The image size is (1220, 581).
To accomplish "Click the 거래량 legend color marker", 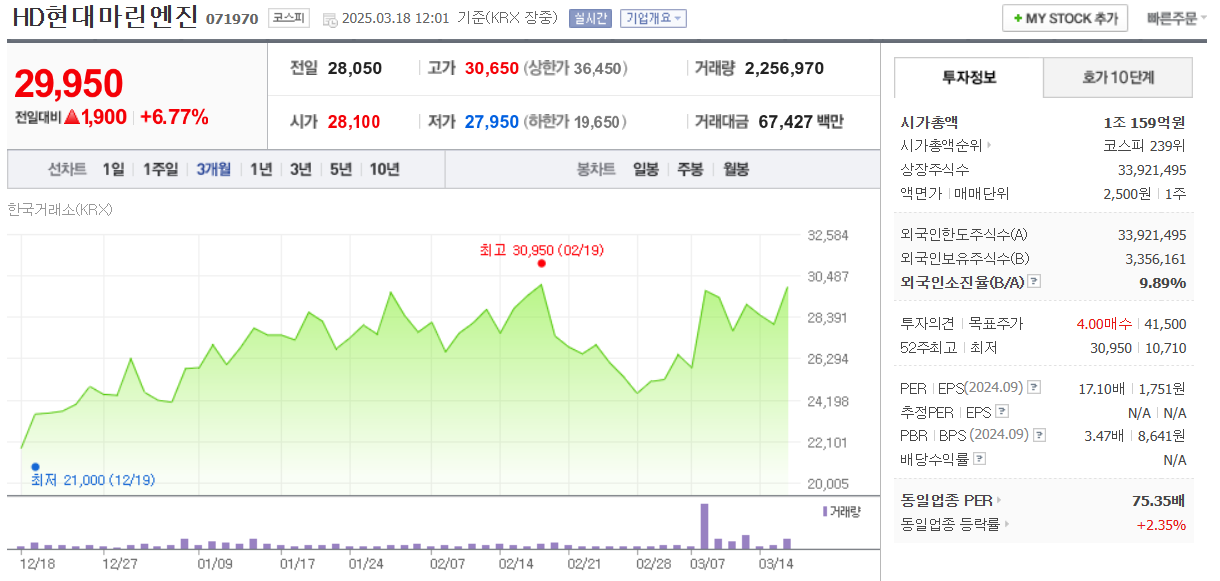I will click(x=825, y=511).
